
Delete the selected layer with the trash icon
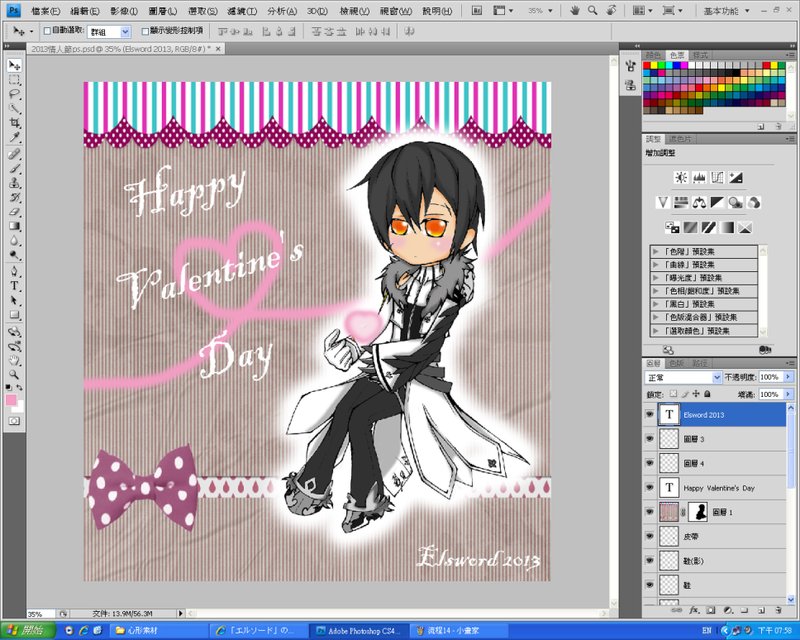[778, 610]
